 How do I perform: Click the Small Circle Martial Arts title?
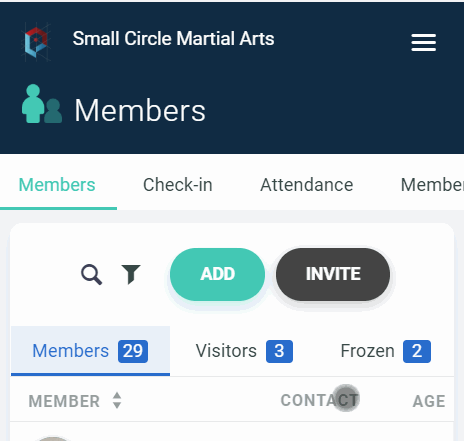pos(173,38)
